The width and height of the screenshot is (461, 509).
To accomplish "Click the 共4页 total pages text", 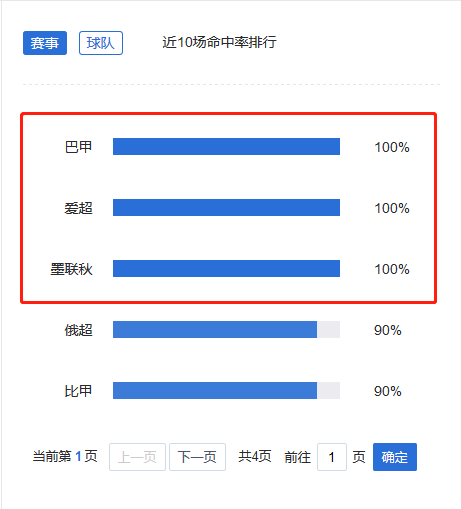I will (255, 456).
